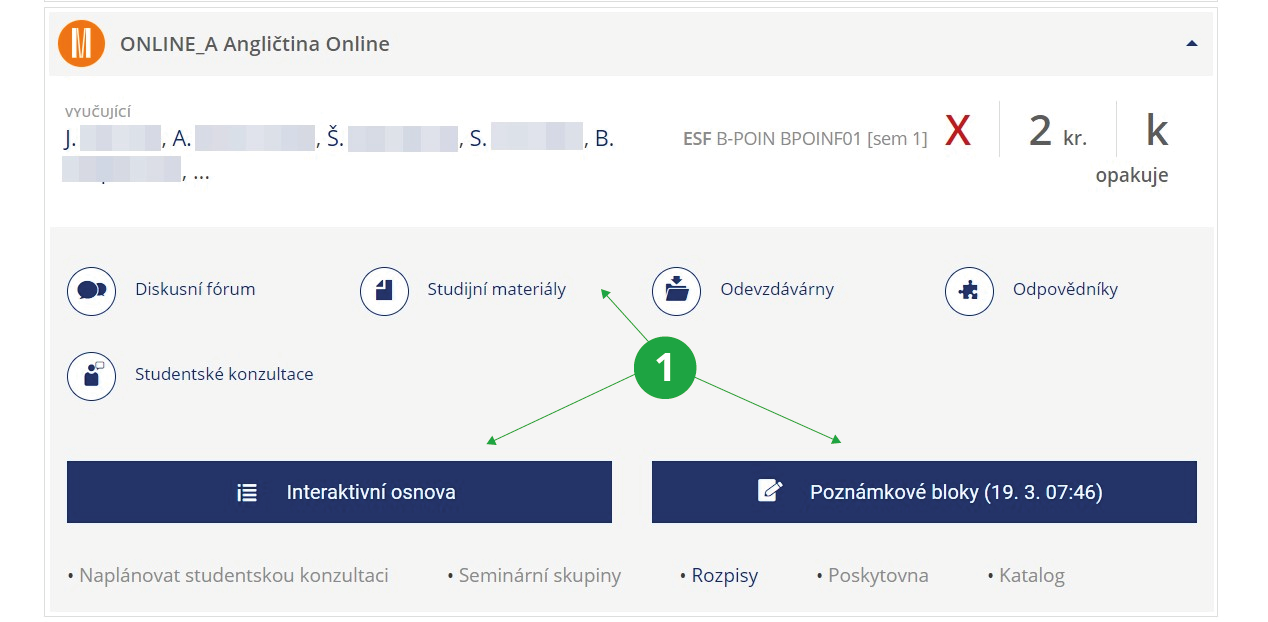Click the Odevzdávárny folder icon
Screen dimensions: 1268x622
677,291
